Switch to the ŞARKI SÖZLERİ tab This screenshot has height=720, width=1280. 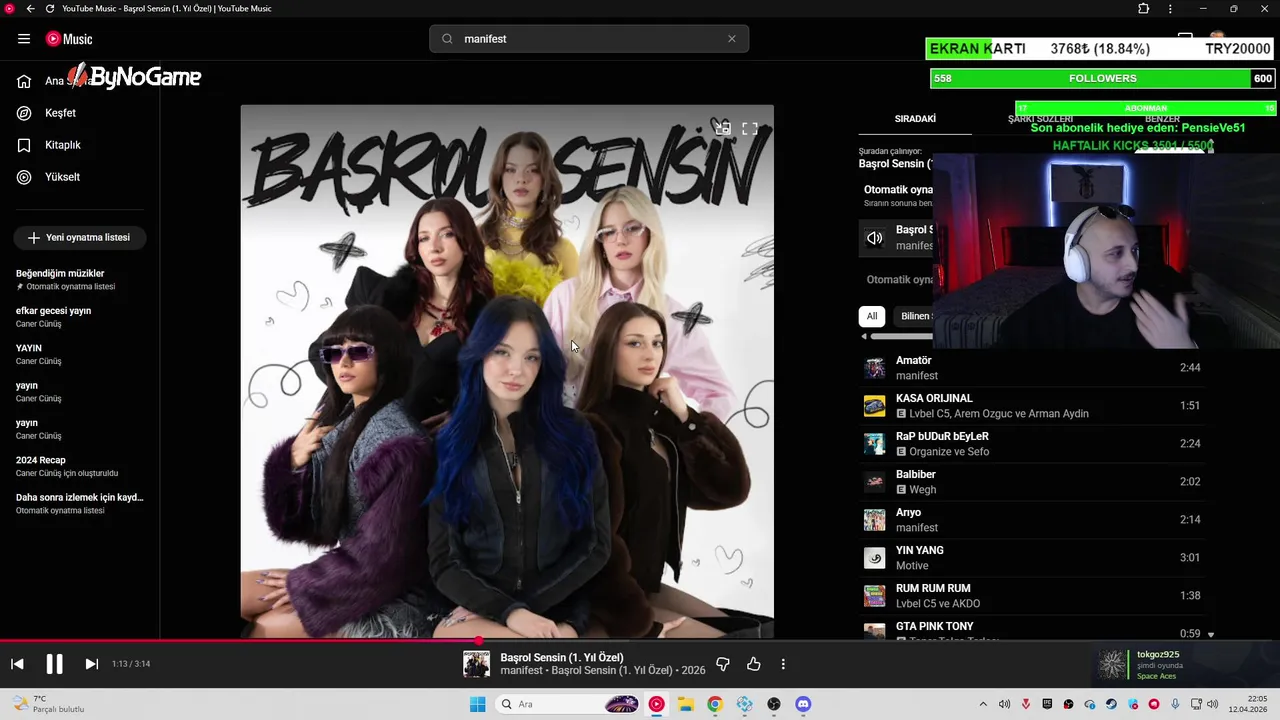pyautogui.click(x=1040, y=119)
